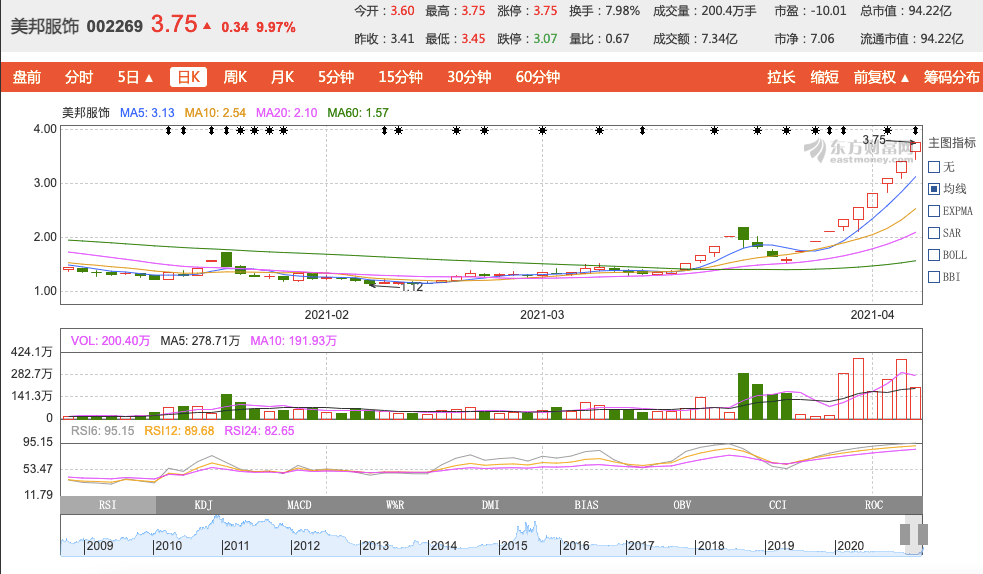Check the 无 indicator option
This screenshot has height=574, width=983.
pyautogui.click(x=934, y=167)
